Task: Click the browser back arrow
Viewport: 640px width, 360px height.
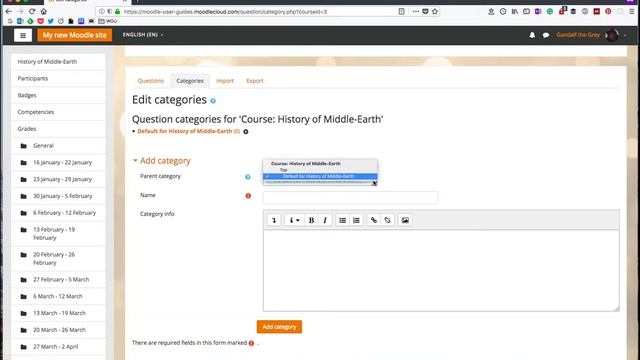Action: [x=9, y=11]
